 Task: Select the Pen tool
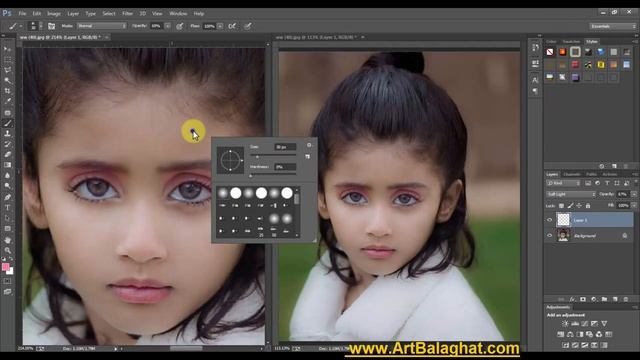click(7, 197)
